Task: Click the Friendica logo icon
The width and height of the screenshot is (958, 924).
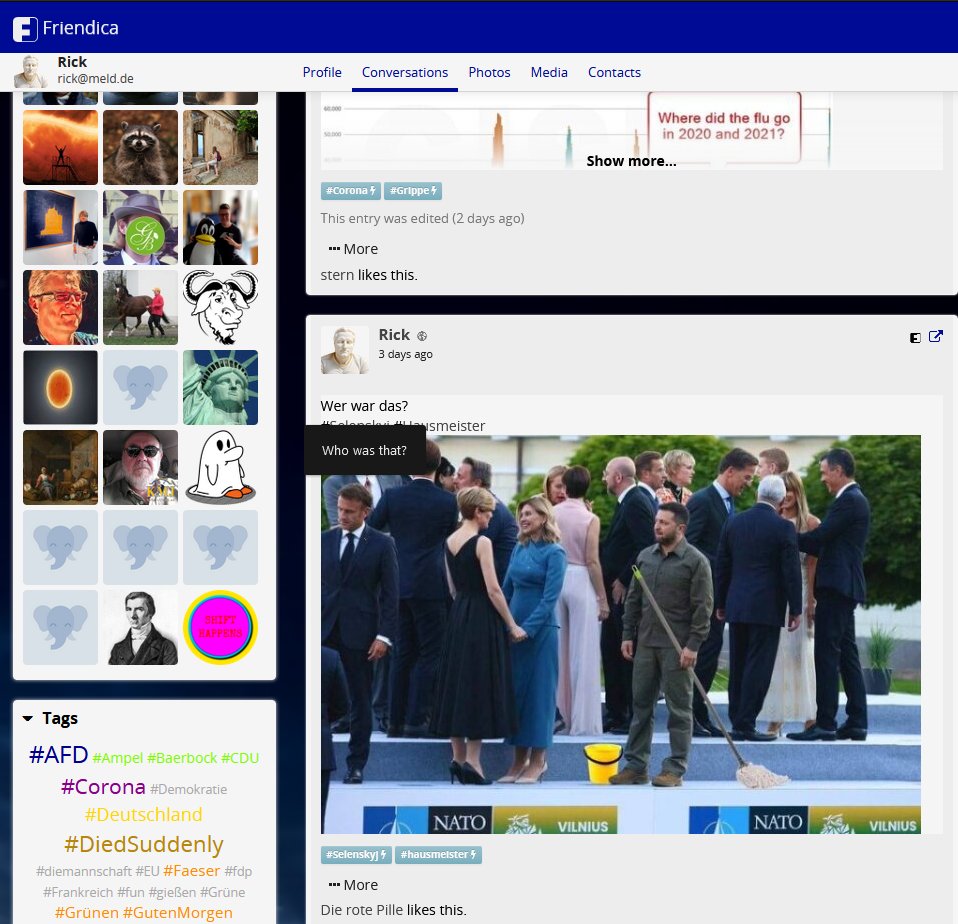Action: [x=25, y=29]
